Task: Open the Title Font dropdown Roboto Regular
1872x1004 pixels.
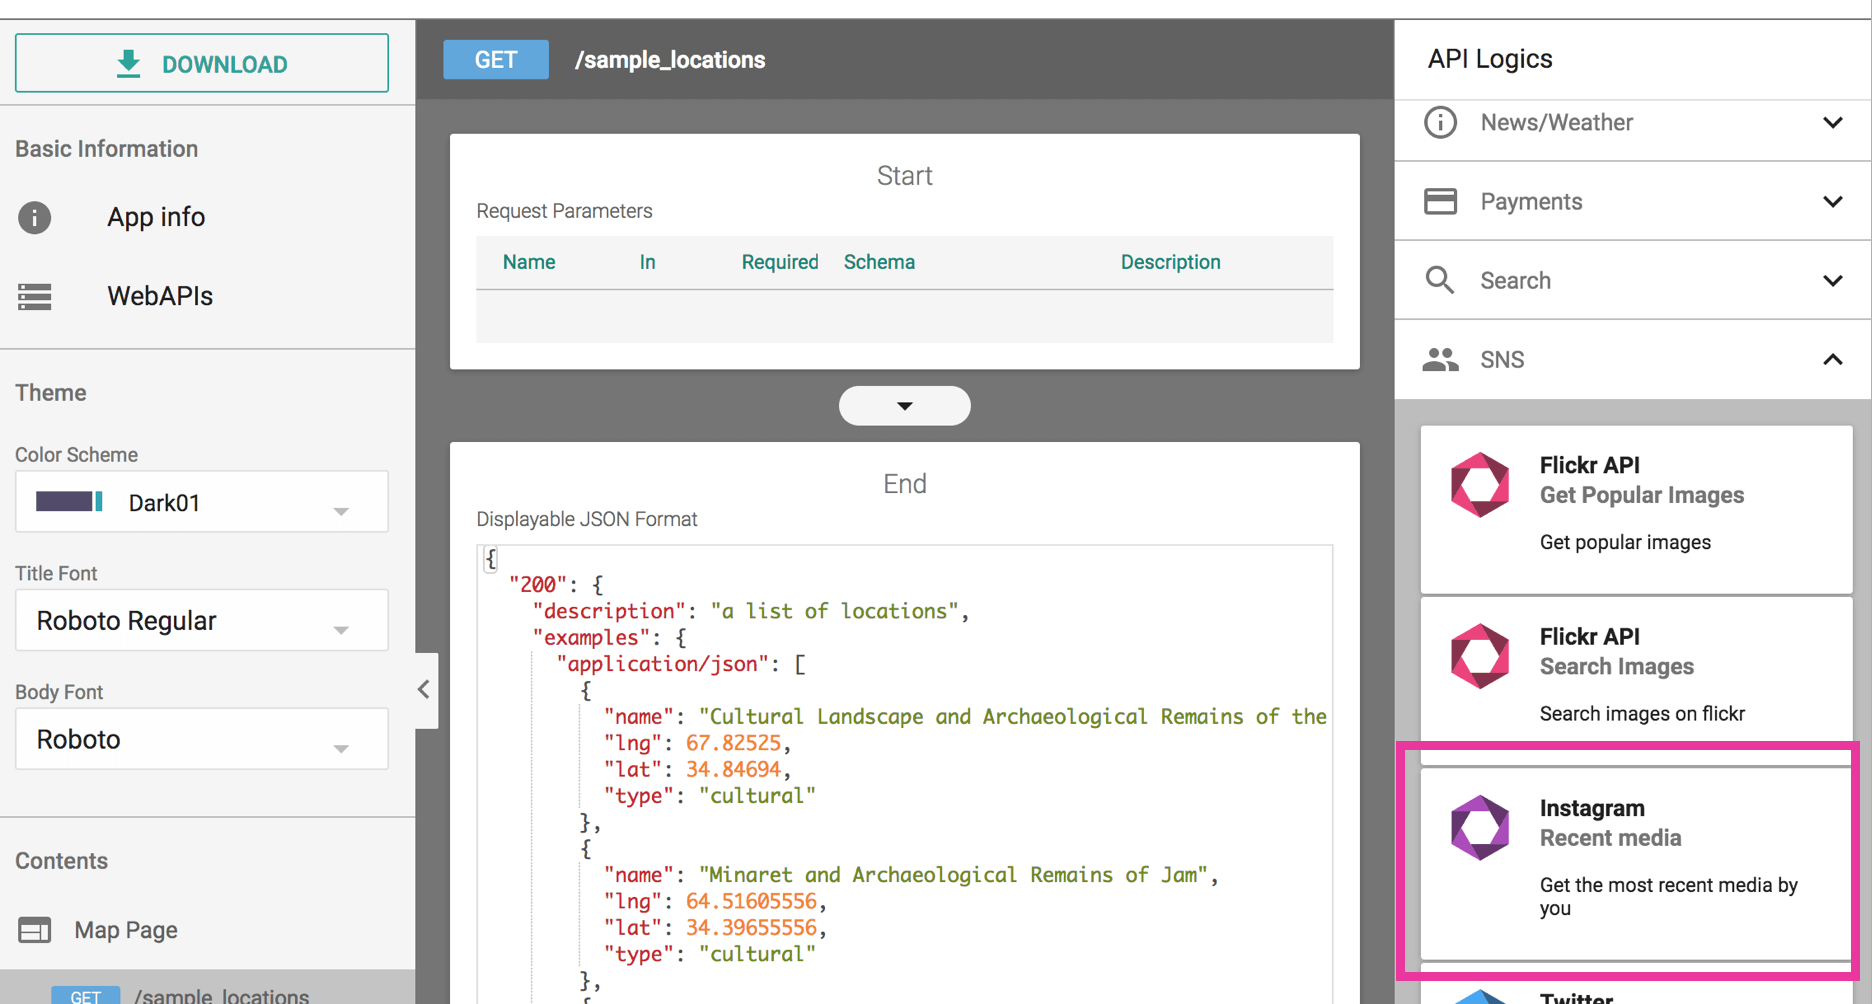Action: (202, 621)
